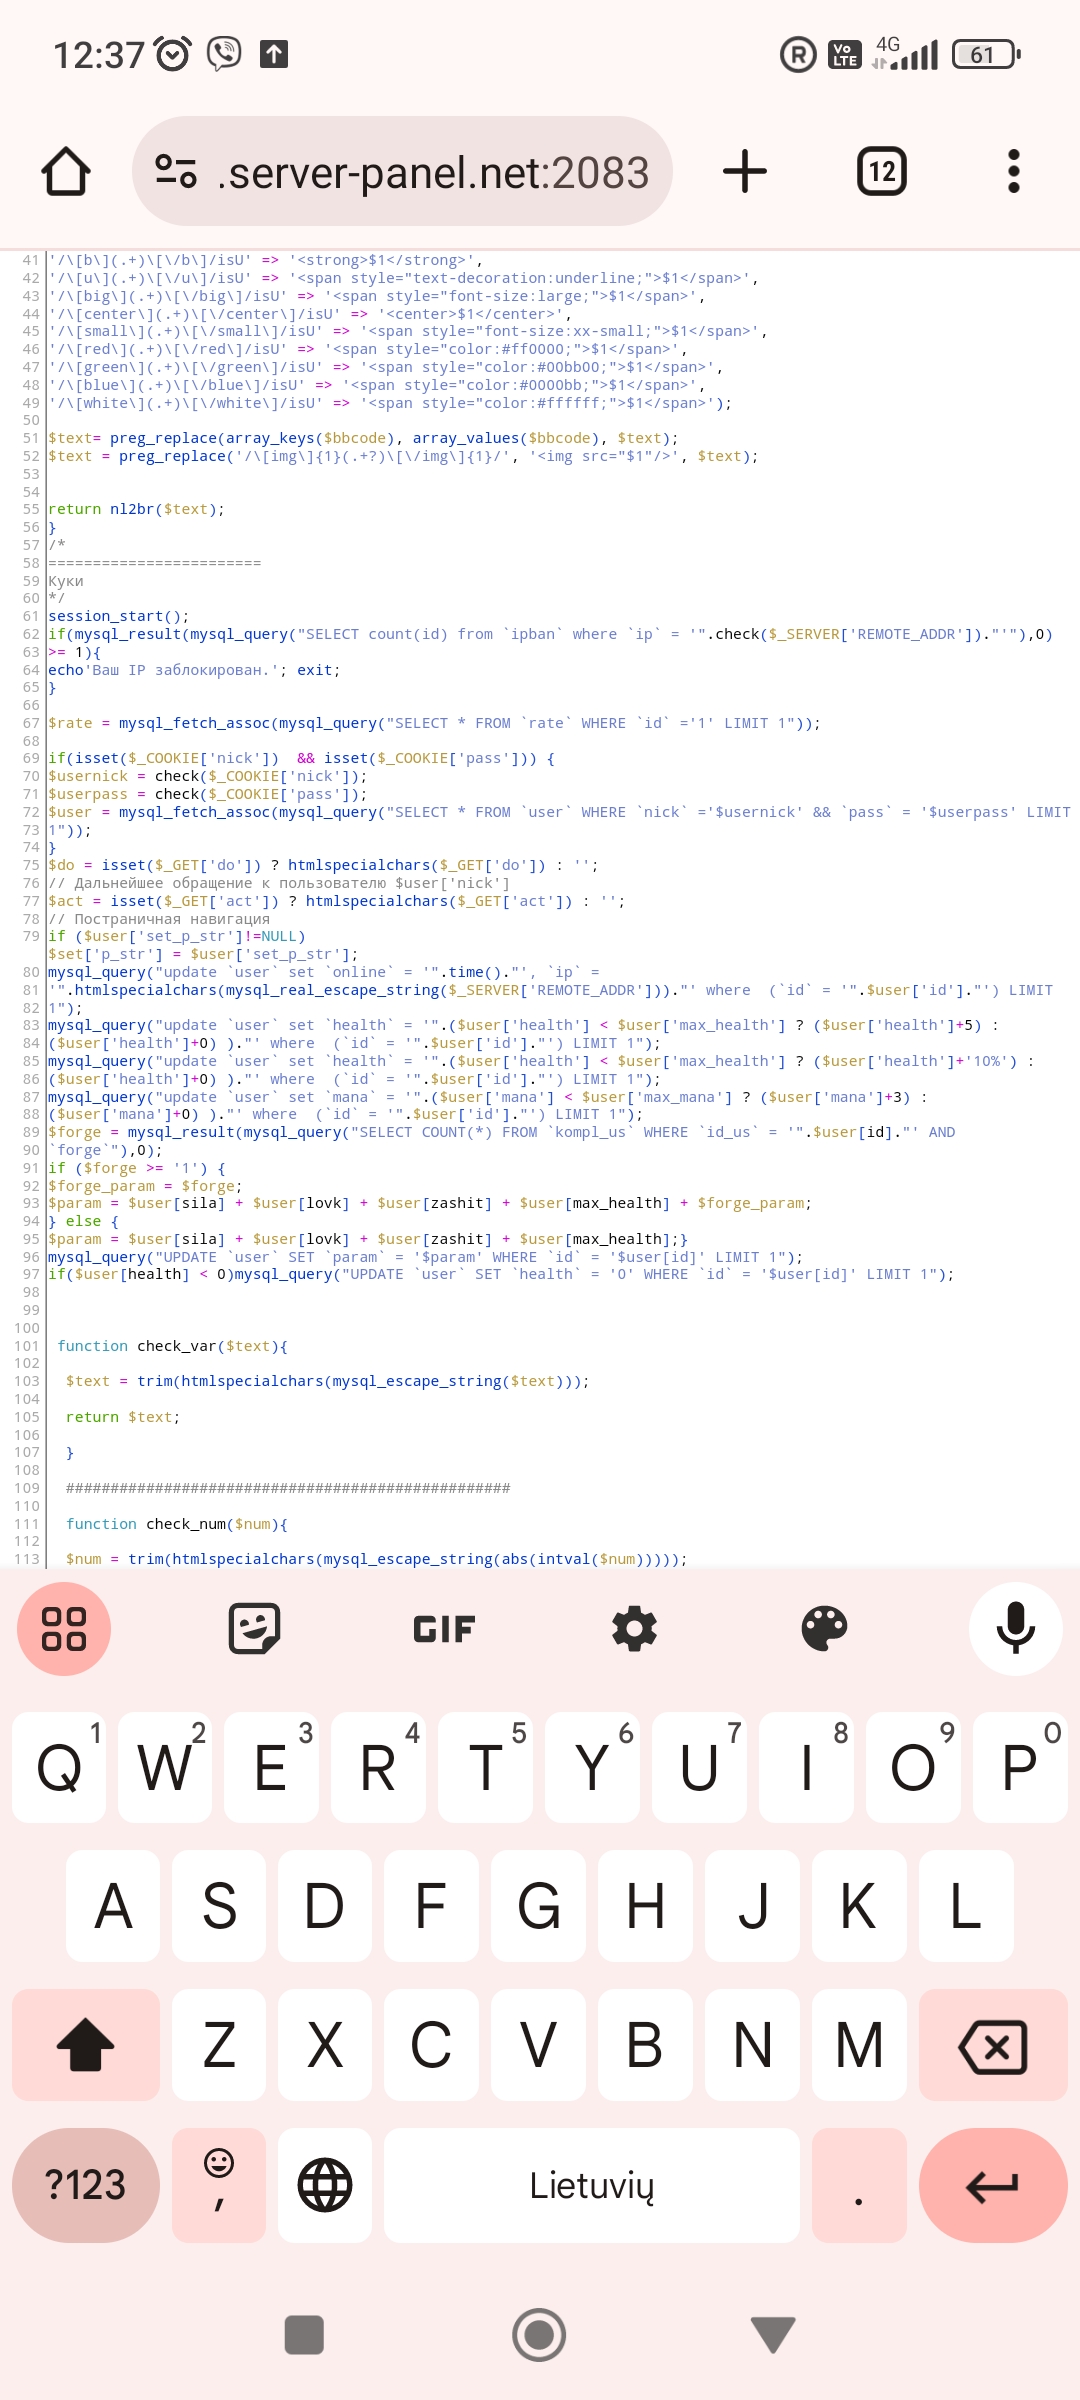1080x2400 pixels.
Task: Open the browser three-dot overflow menu
Action: tap(1013, 172)
